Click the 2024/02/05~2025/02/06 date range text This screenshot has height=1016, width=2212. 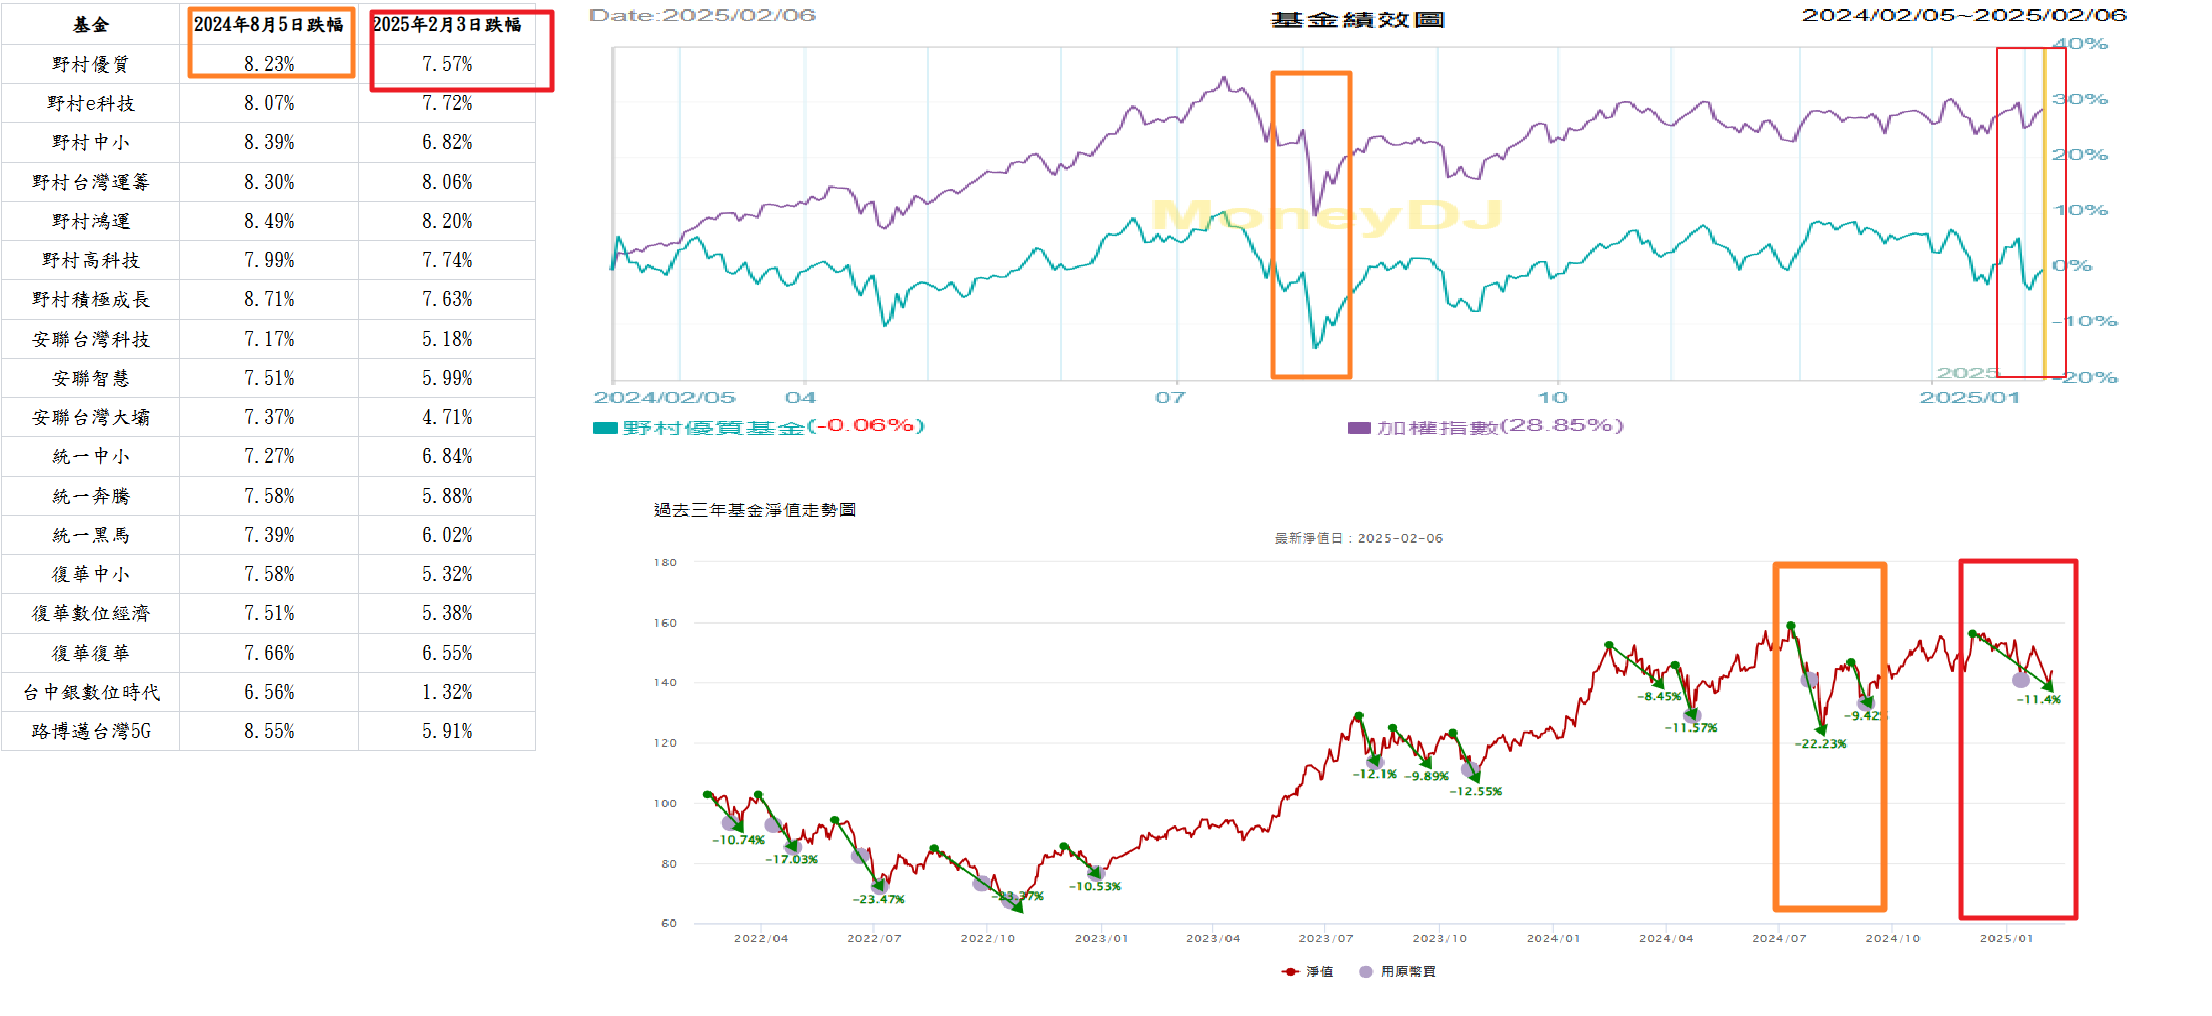1964,15
